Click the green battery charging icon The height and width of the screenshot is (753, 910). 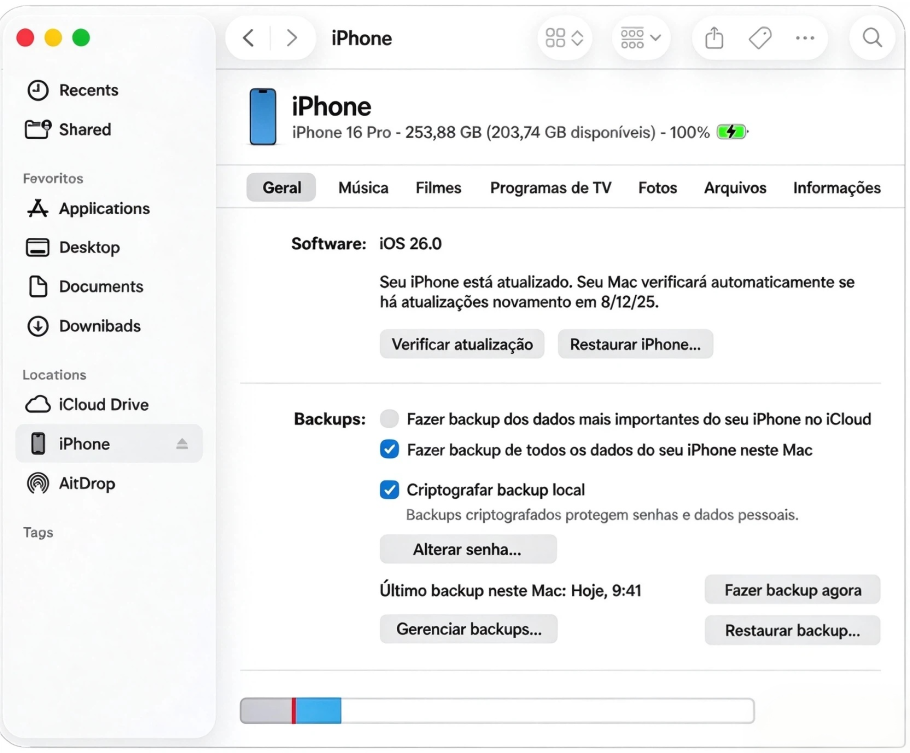pos(732,132)
